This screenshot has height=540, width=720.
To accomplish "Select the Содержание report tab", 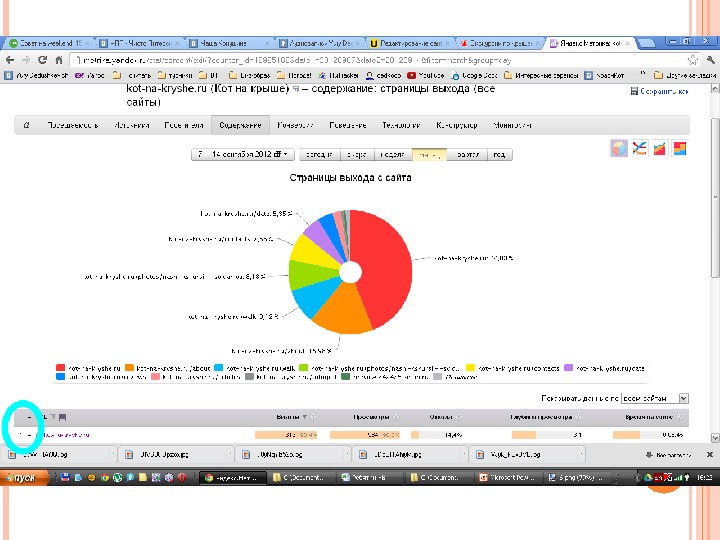I will point(240,125).
